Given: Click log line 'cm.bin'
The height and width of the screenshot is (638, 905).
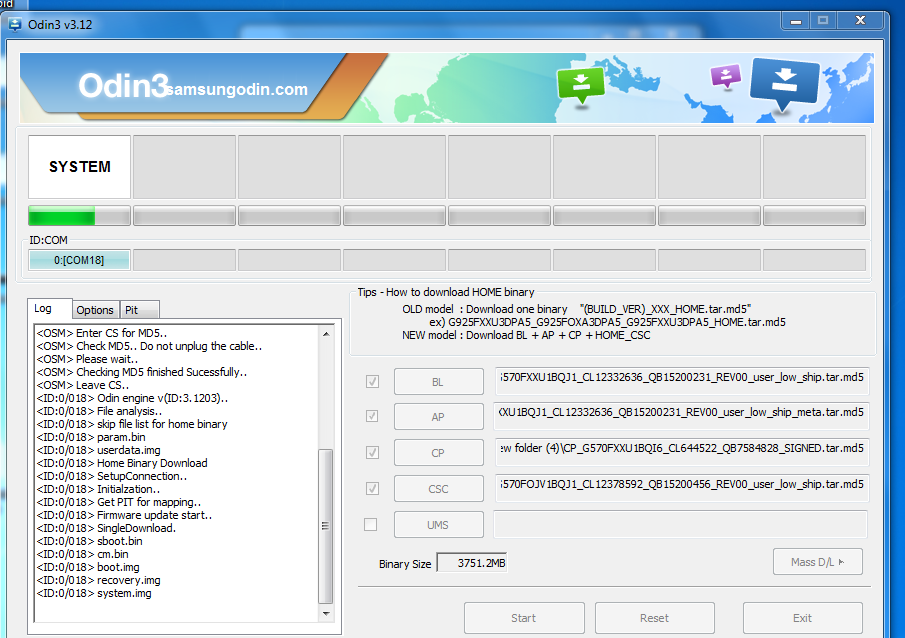Looking at the screenshot, I should 83,554.
